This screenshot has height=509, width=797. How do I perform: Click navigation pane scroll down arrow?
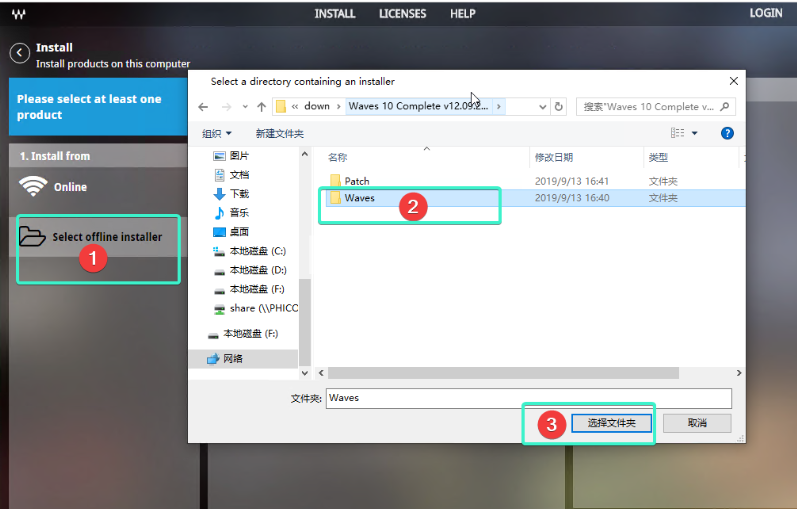(304, 373)
